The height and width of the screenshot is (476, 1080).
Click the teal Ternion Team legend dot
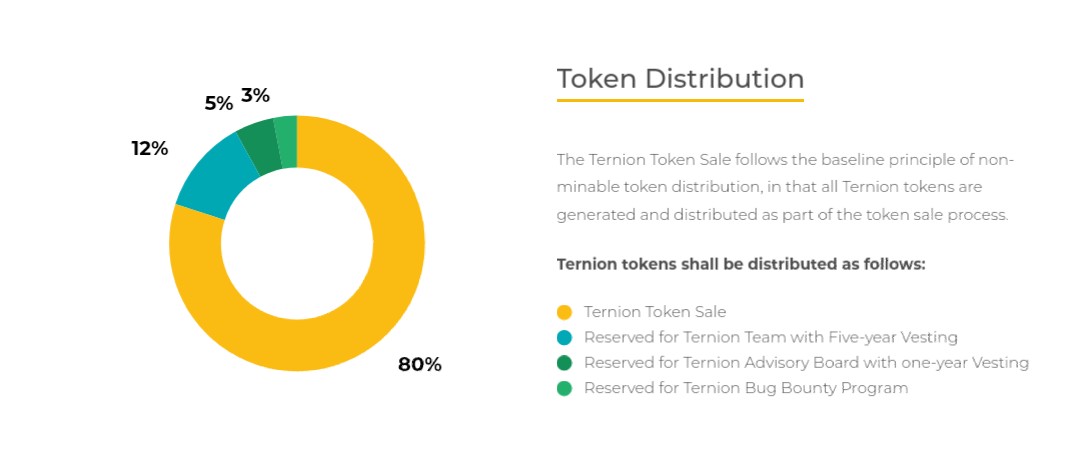[x=564, y=338]
